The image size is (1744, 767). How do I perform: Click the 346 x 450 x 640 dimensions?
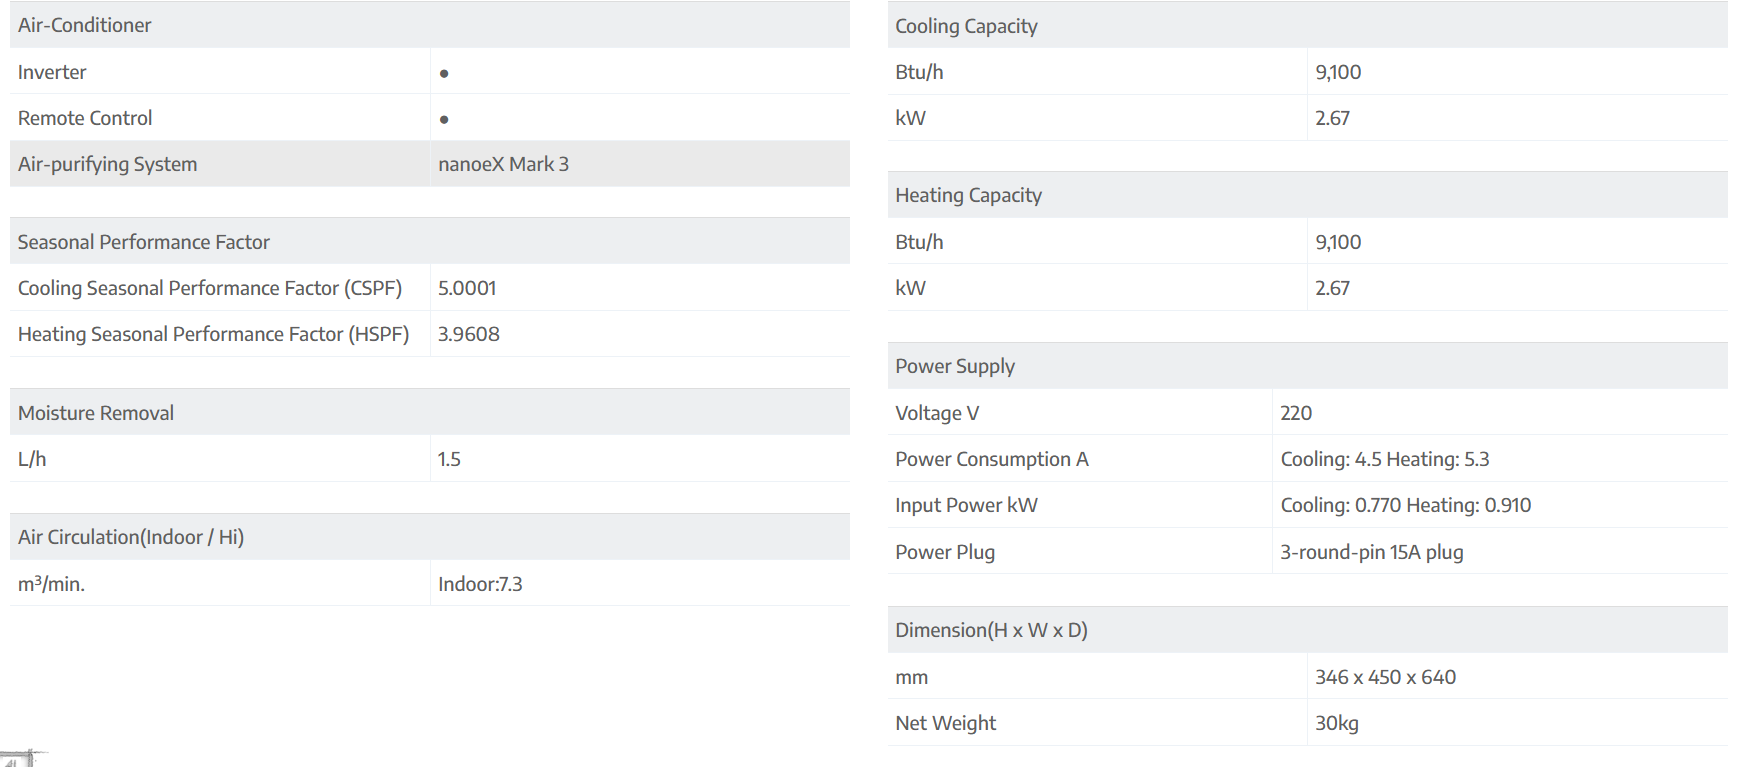click(1386, 677)
